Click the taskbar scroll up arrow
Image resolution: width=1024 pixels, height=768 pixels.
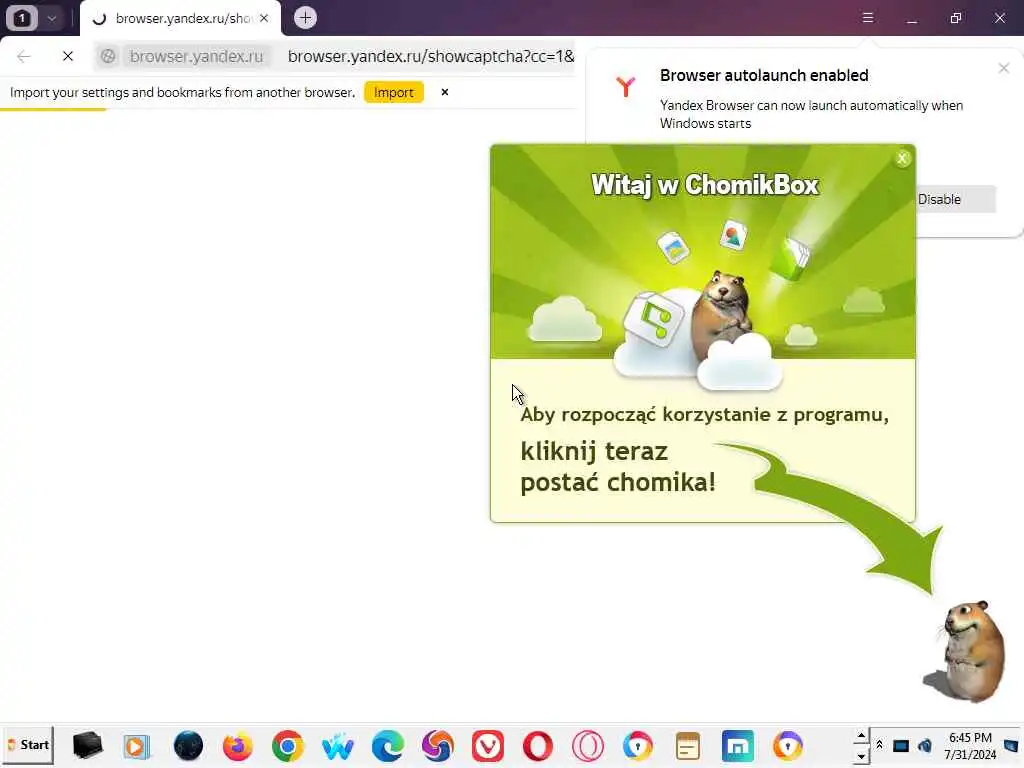861,735
